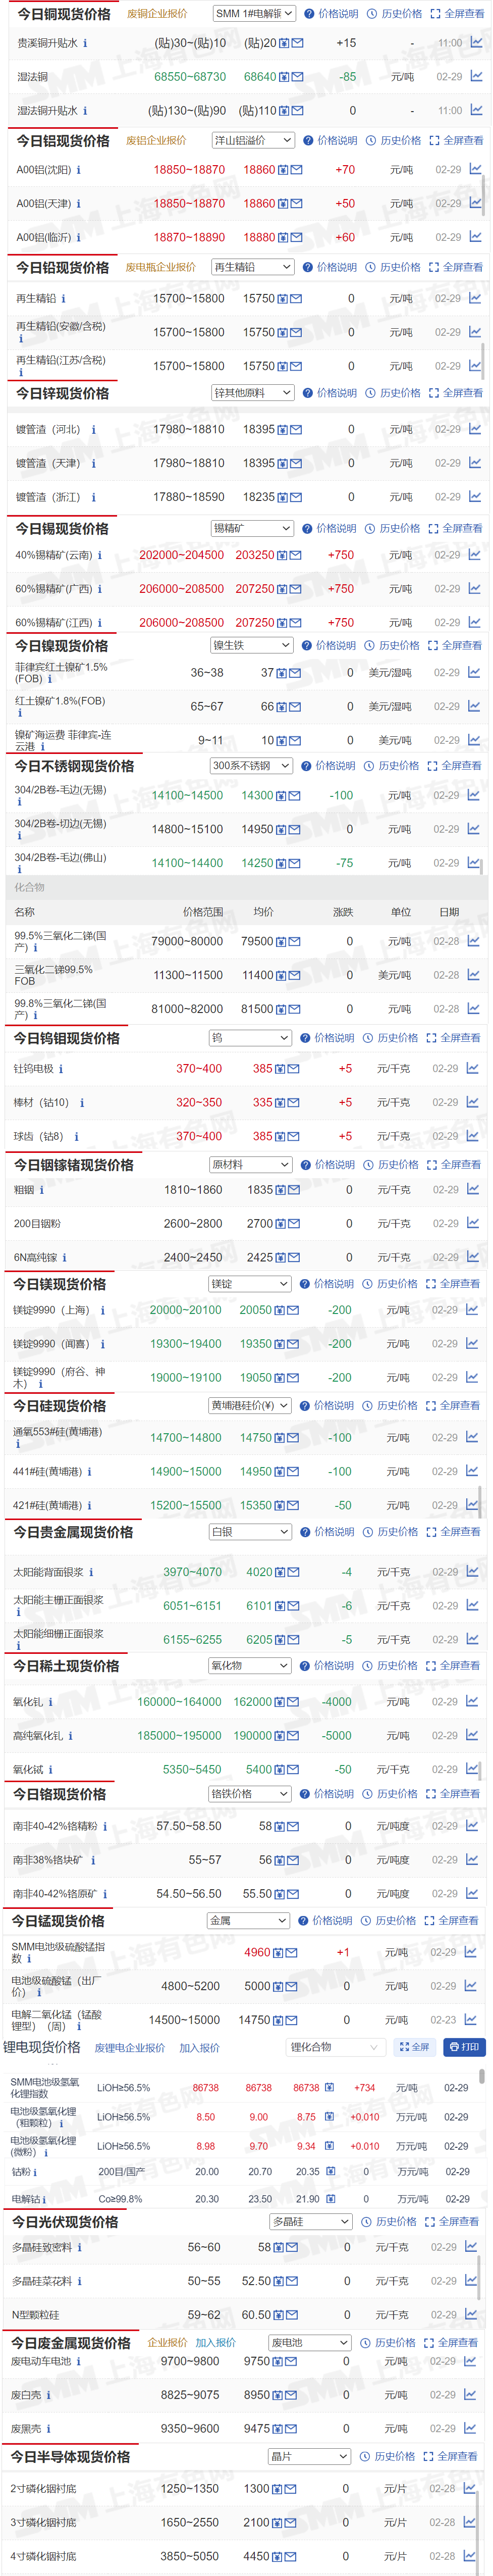Open 废铜企业报价 link in copper header
This screenshot has width=493, height=2576.
(x=157, y=14)
